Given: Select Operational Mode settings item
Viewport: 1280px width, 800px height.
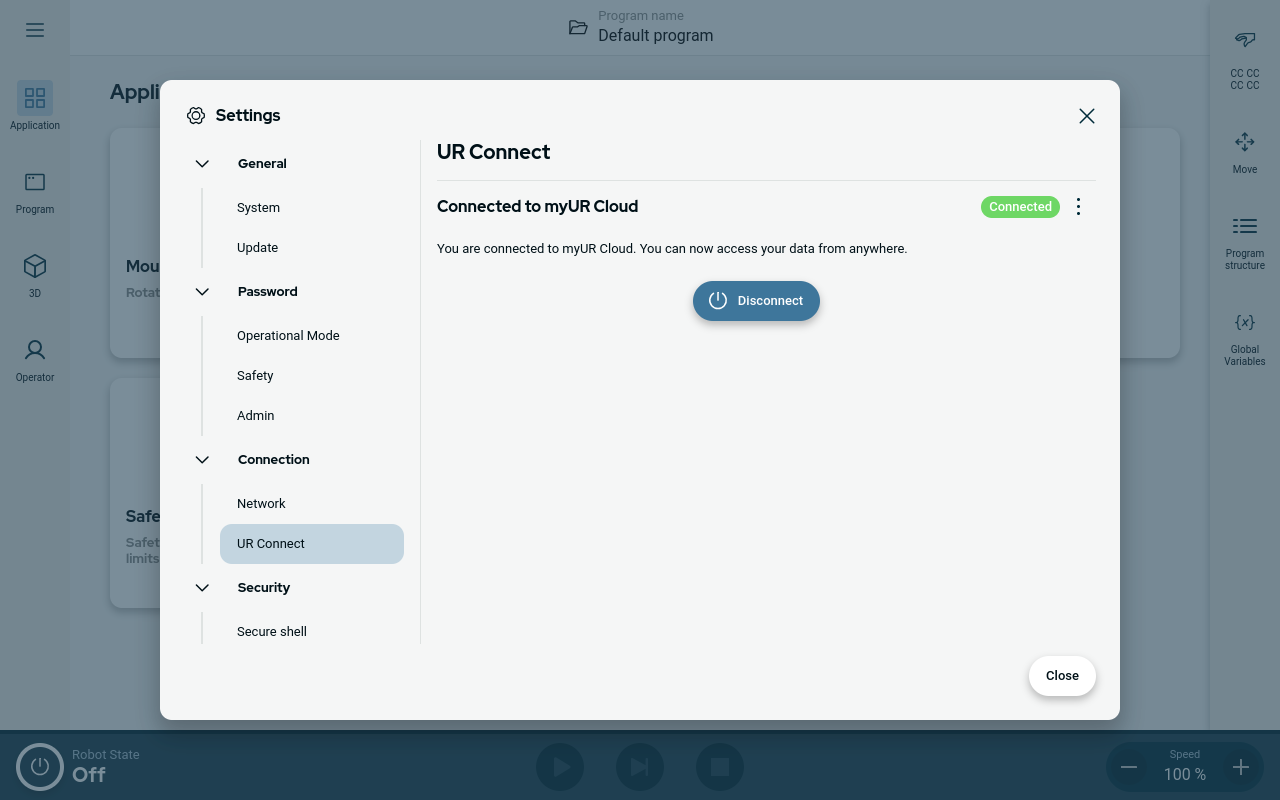Looking at the screenshot, I should [x=288, y=336].
